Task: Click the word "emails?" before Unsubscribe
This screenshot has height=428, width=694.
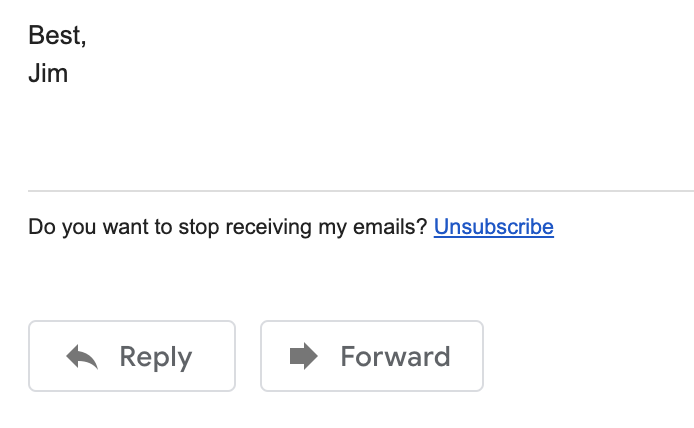Action: click(390, 227)
